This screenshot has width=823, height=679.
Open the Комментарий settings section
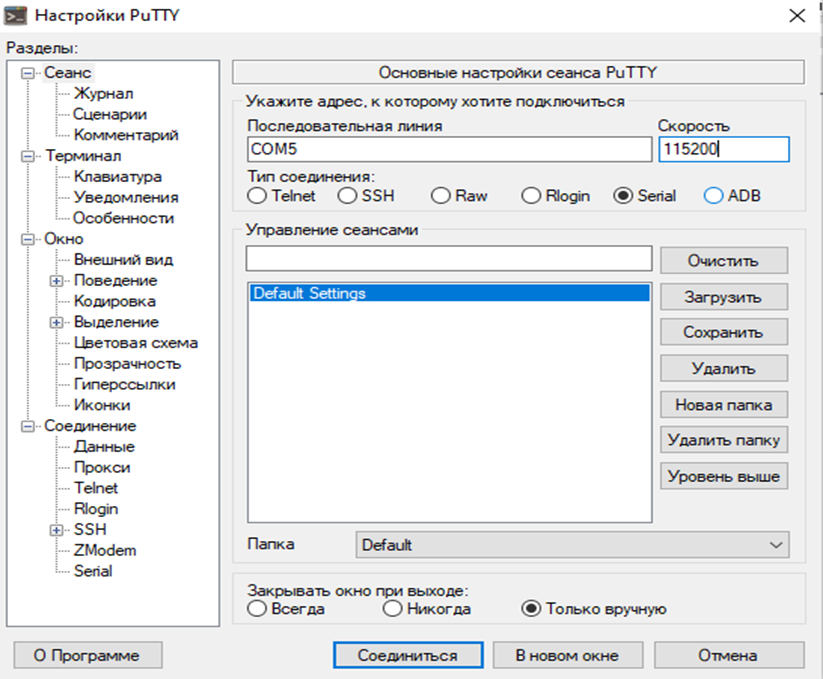click(x=126, y=135)
